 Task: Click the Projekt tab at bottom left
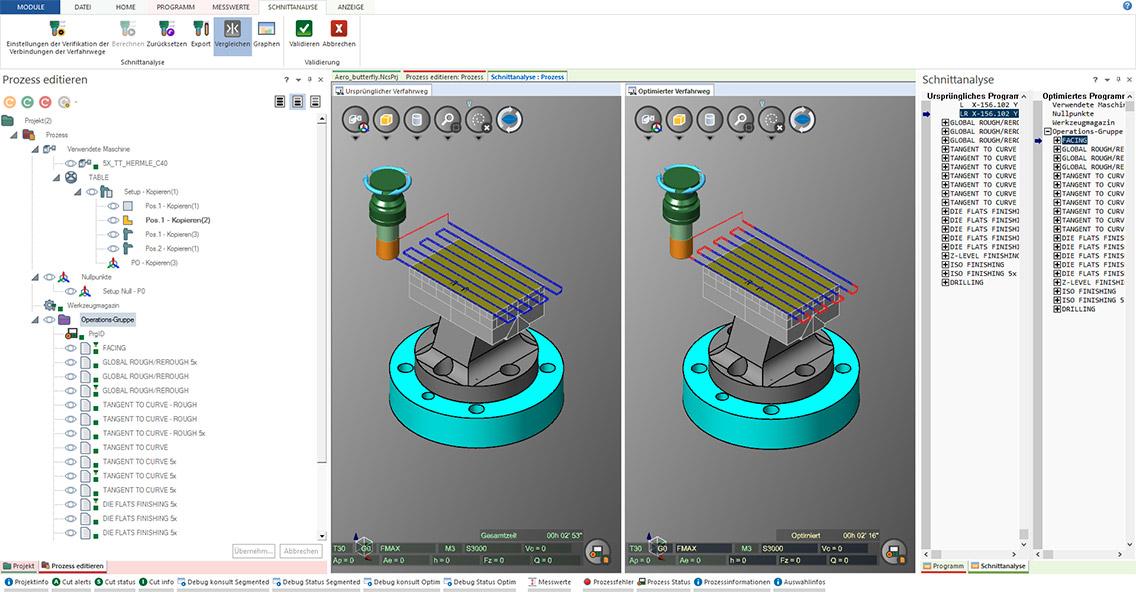20,566
